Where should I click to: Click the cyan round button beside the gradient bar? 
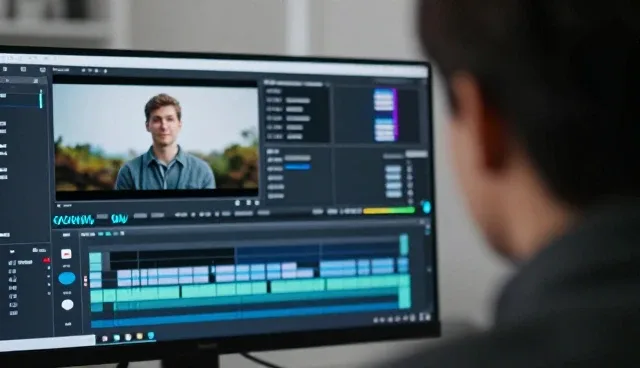tap(427, 207)
